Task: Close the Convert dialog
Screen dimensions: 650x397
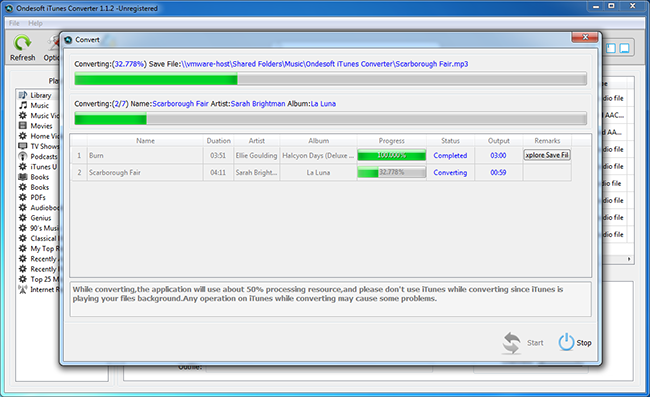Action: 585,37
